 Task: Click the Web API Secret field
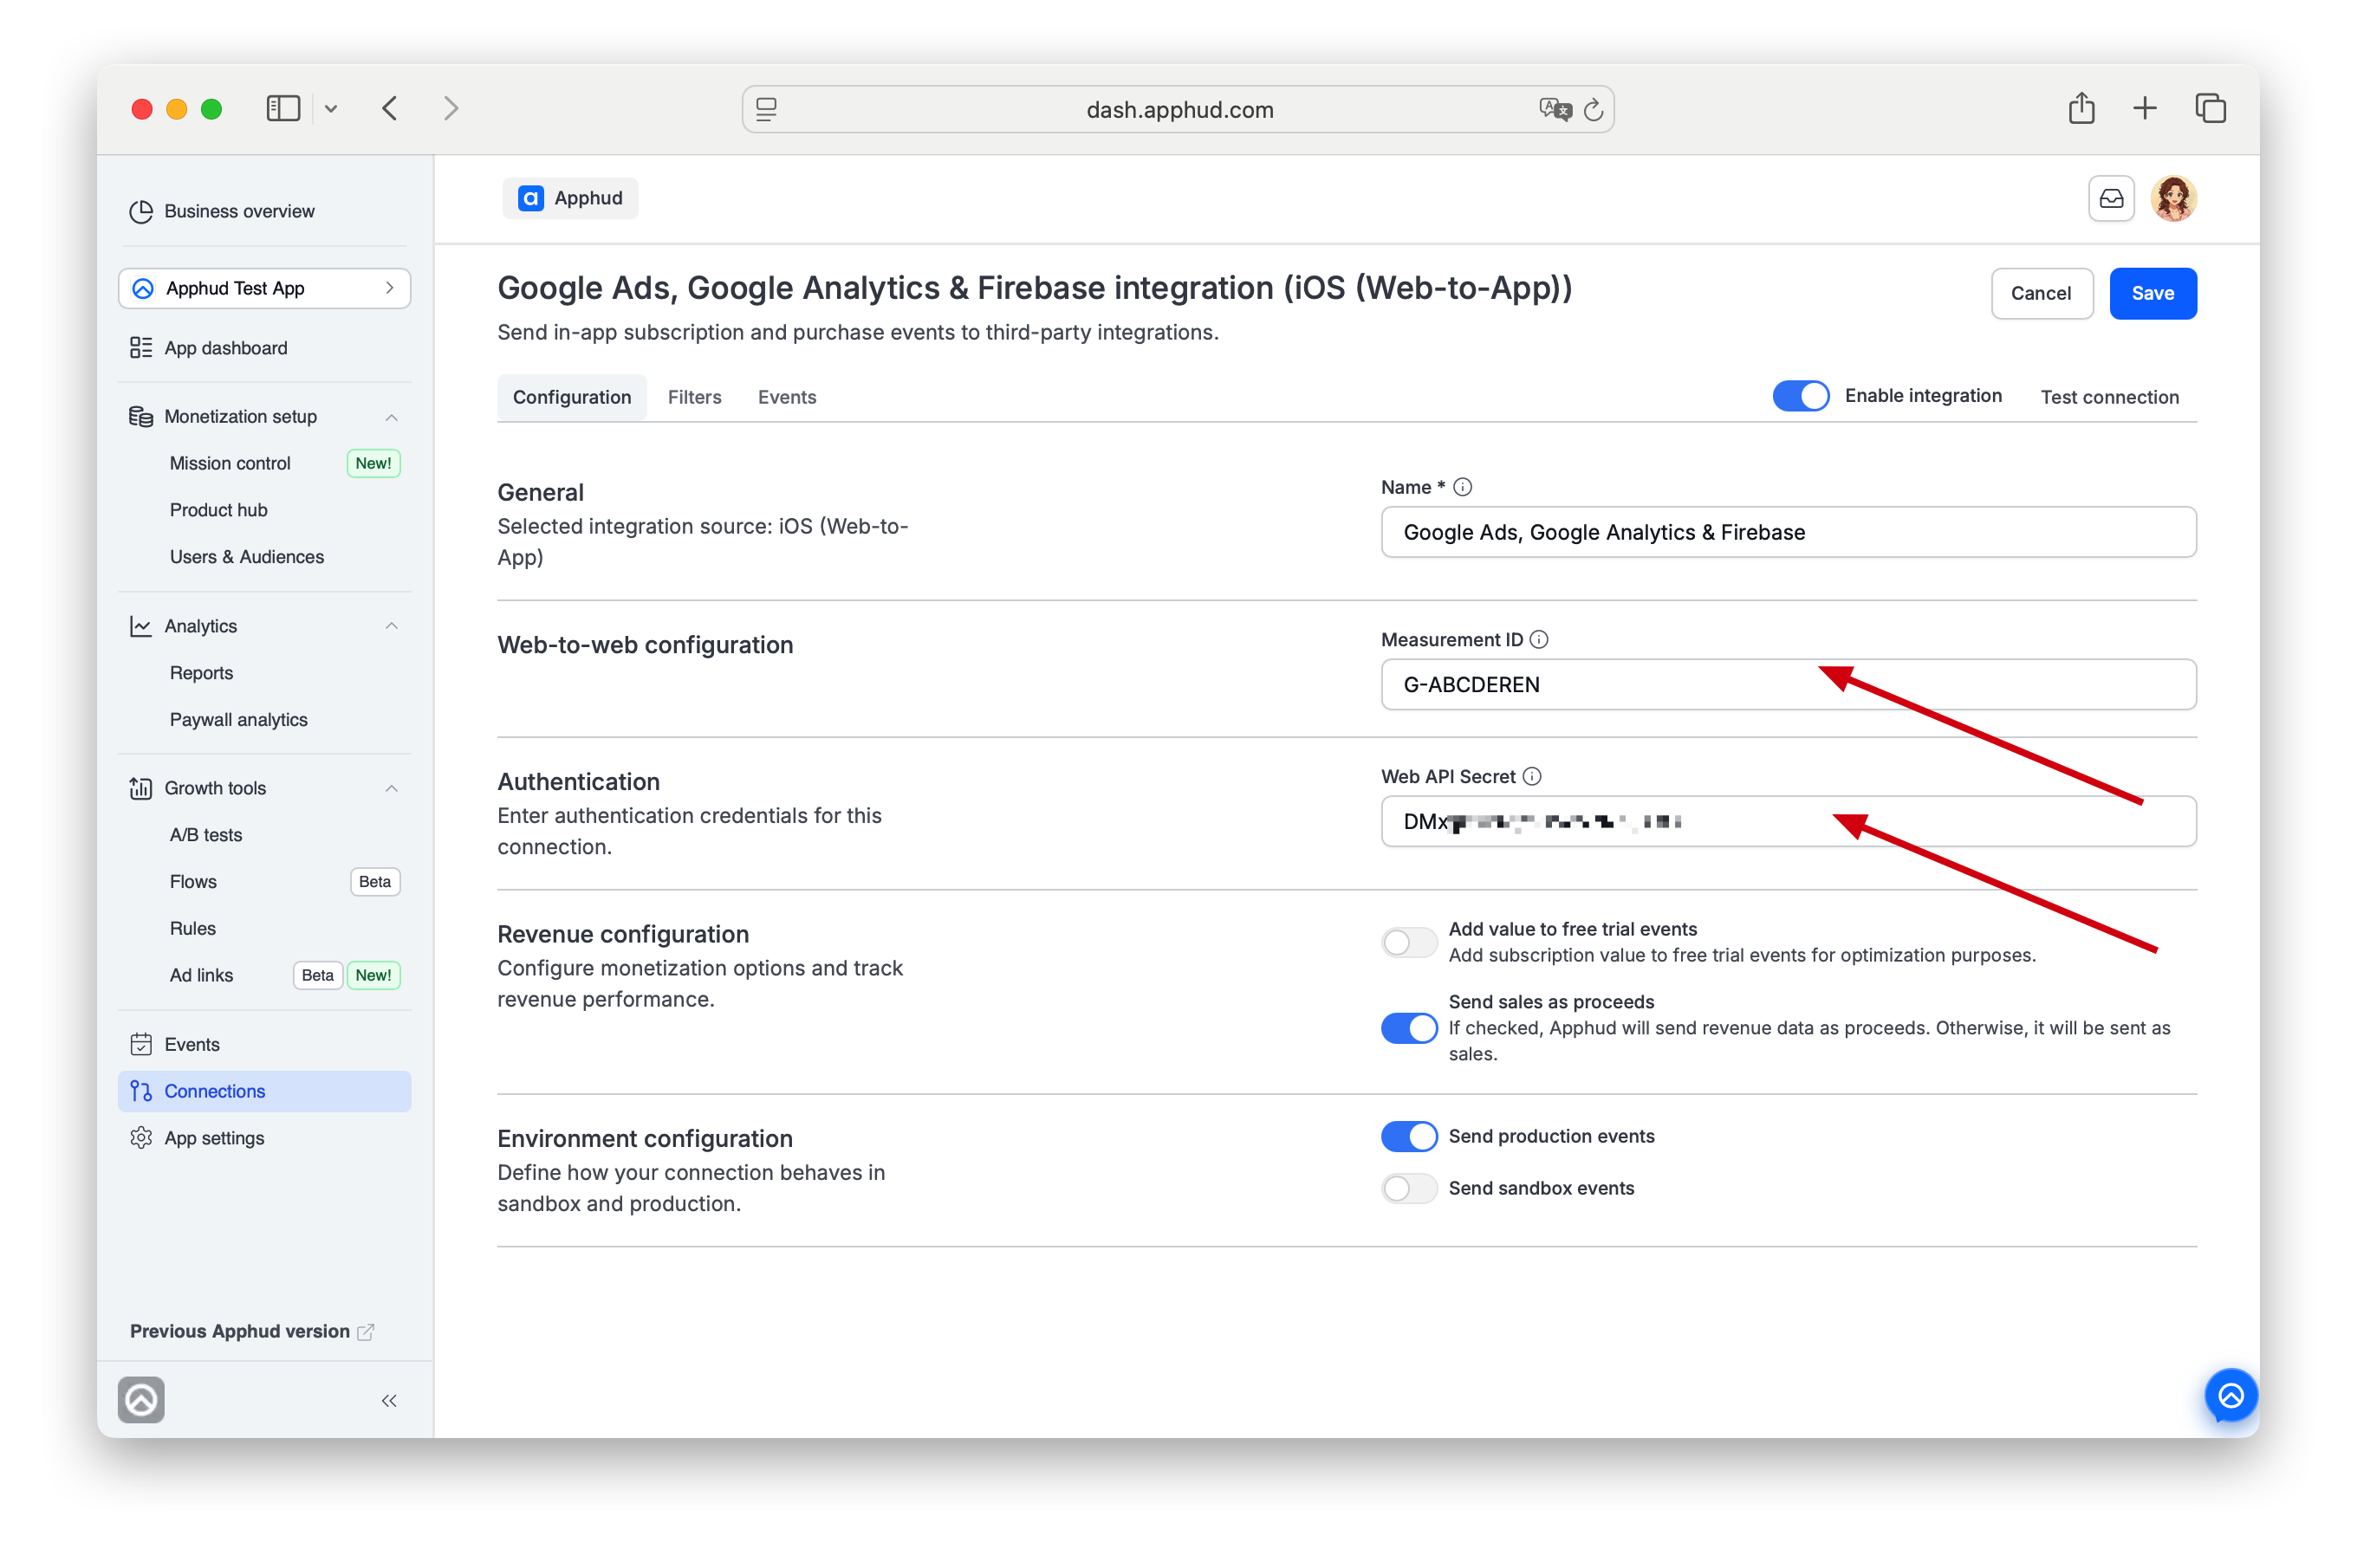(x=1788, y=822)
